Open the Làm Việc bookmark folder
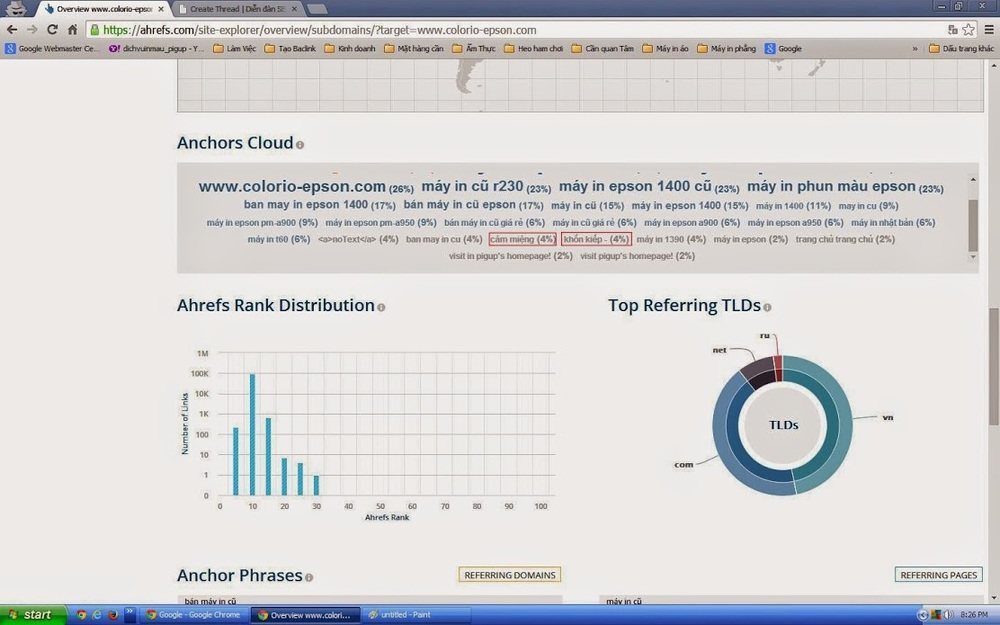 click(x=234, y=48)
